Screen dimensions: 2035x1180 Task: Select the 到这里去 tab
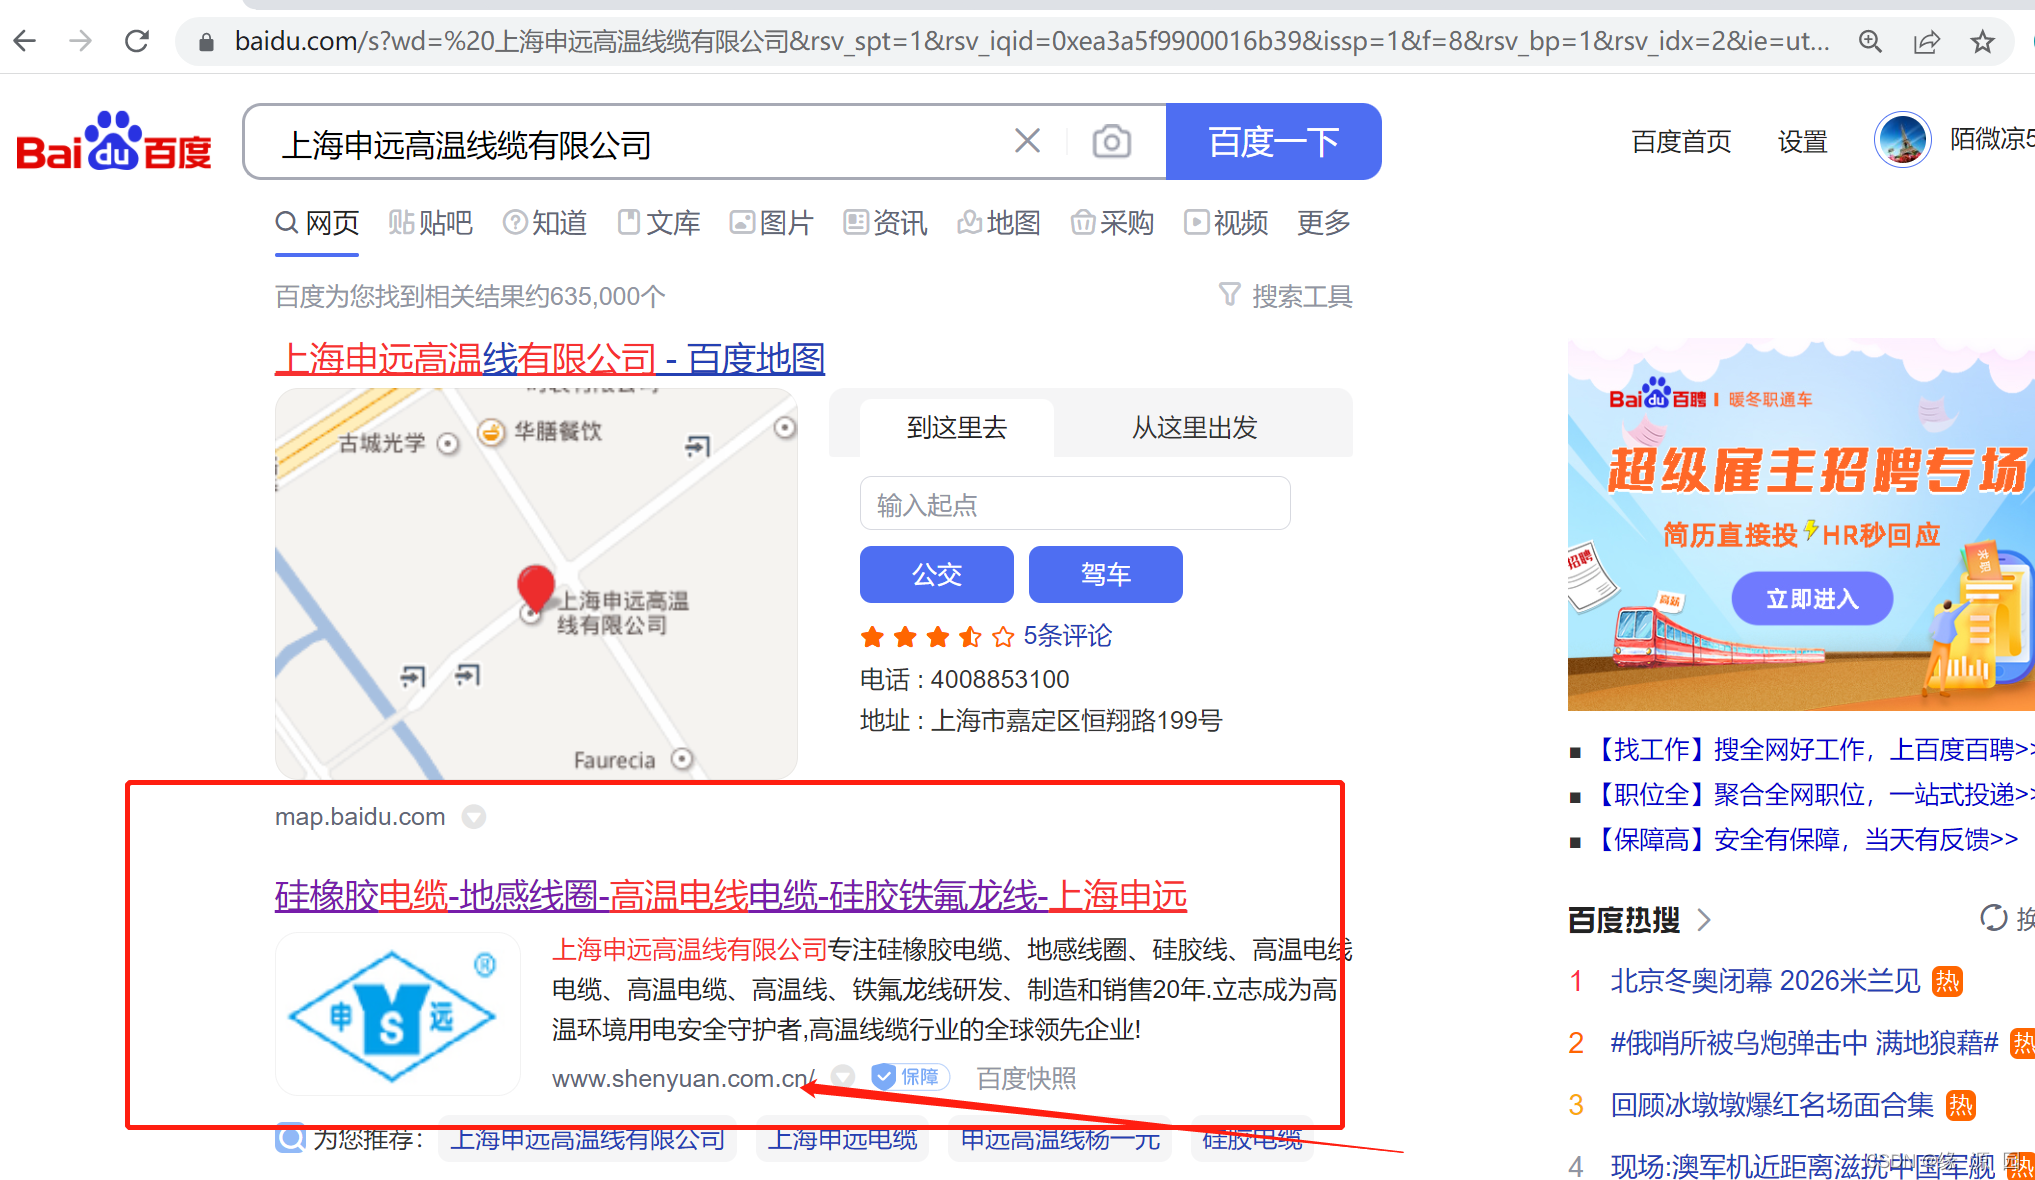tap(956, 427)
